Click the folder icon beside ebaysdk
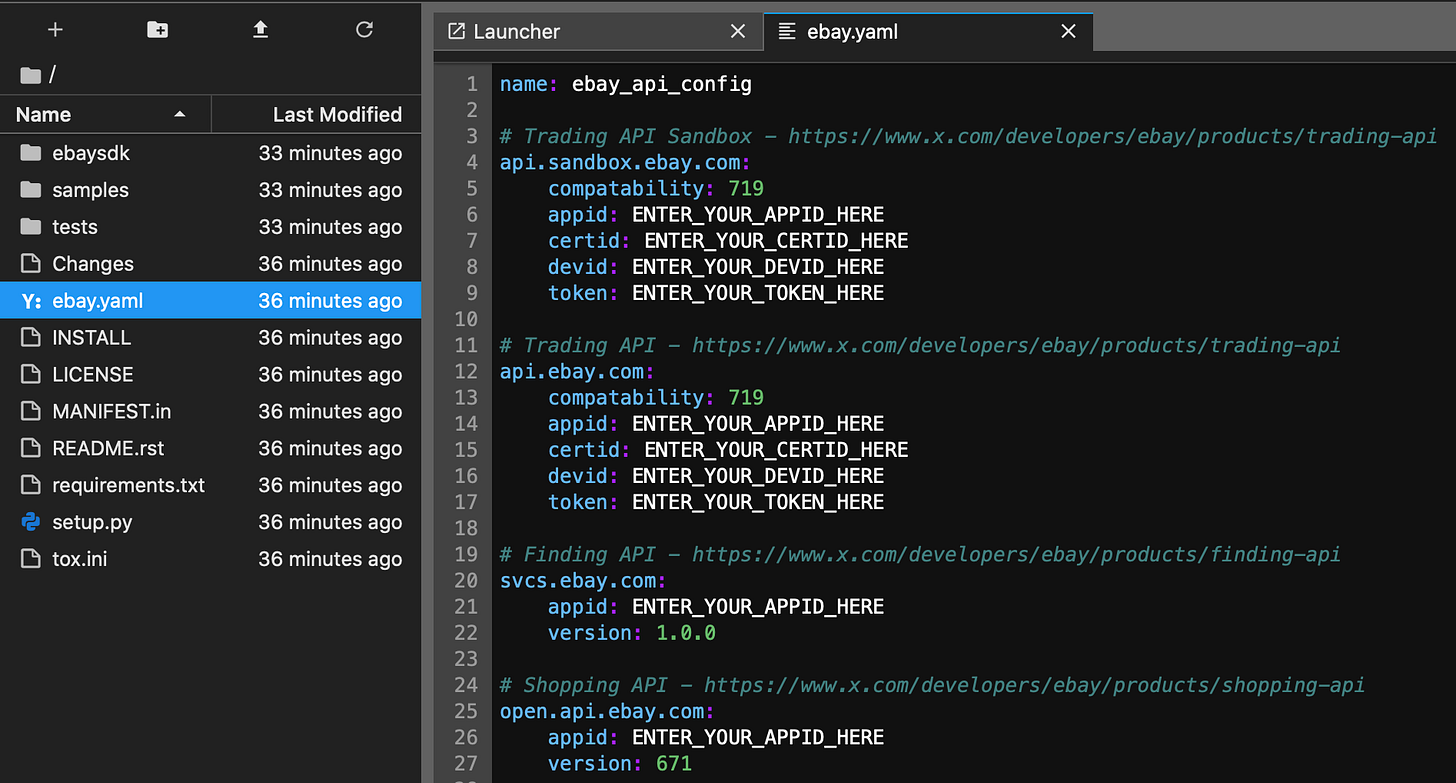The height and width of the screenshot is (783, 1456). (30, 152)
